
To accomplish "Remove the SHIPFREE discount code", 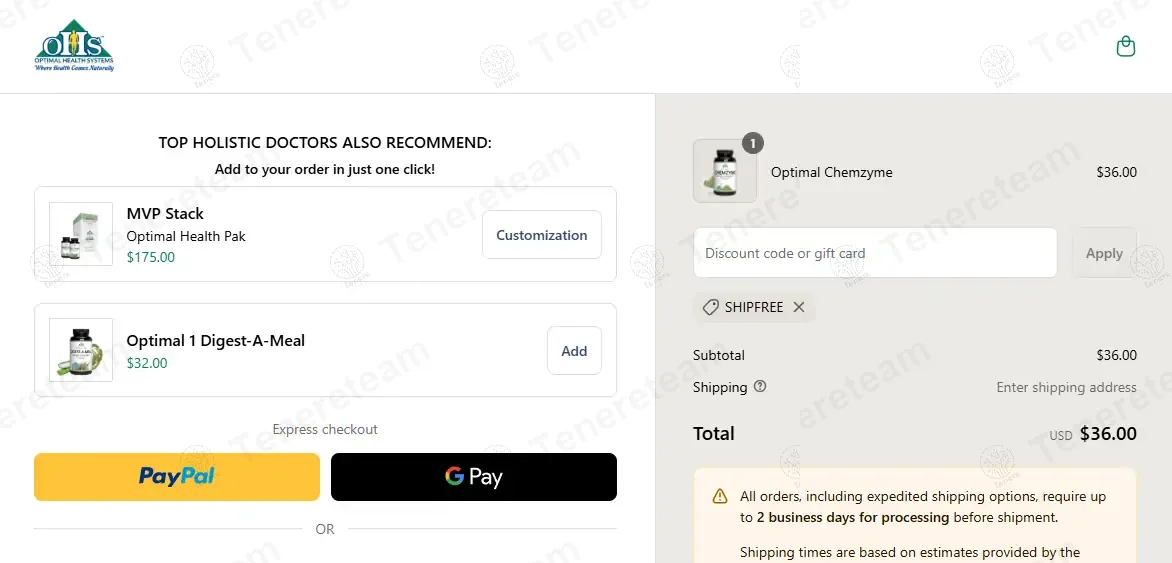I will coord(799,307).
